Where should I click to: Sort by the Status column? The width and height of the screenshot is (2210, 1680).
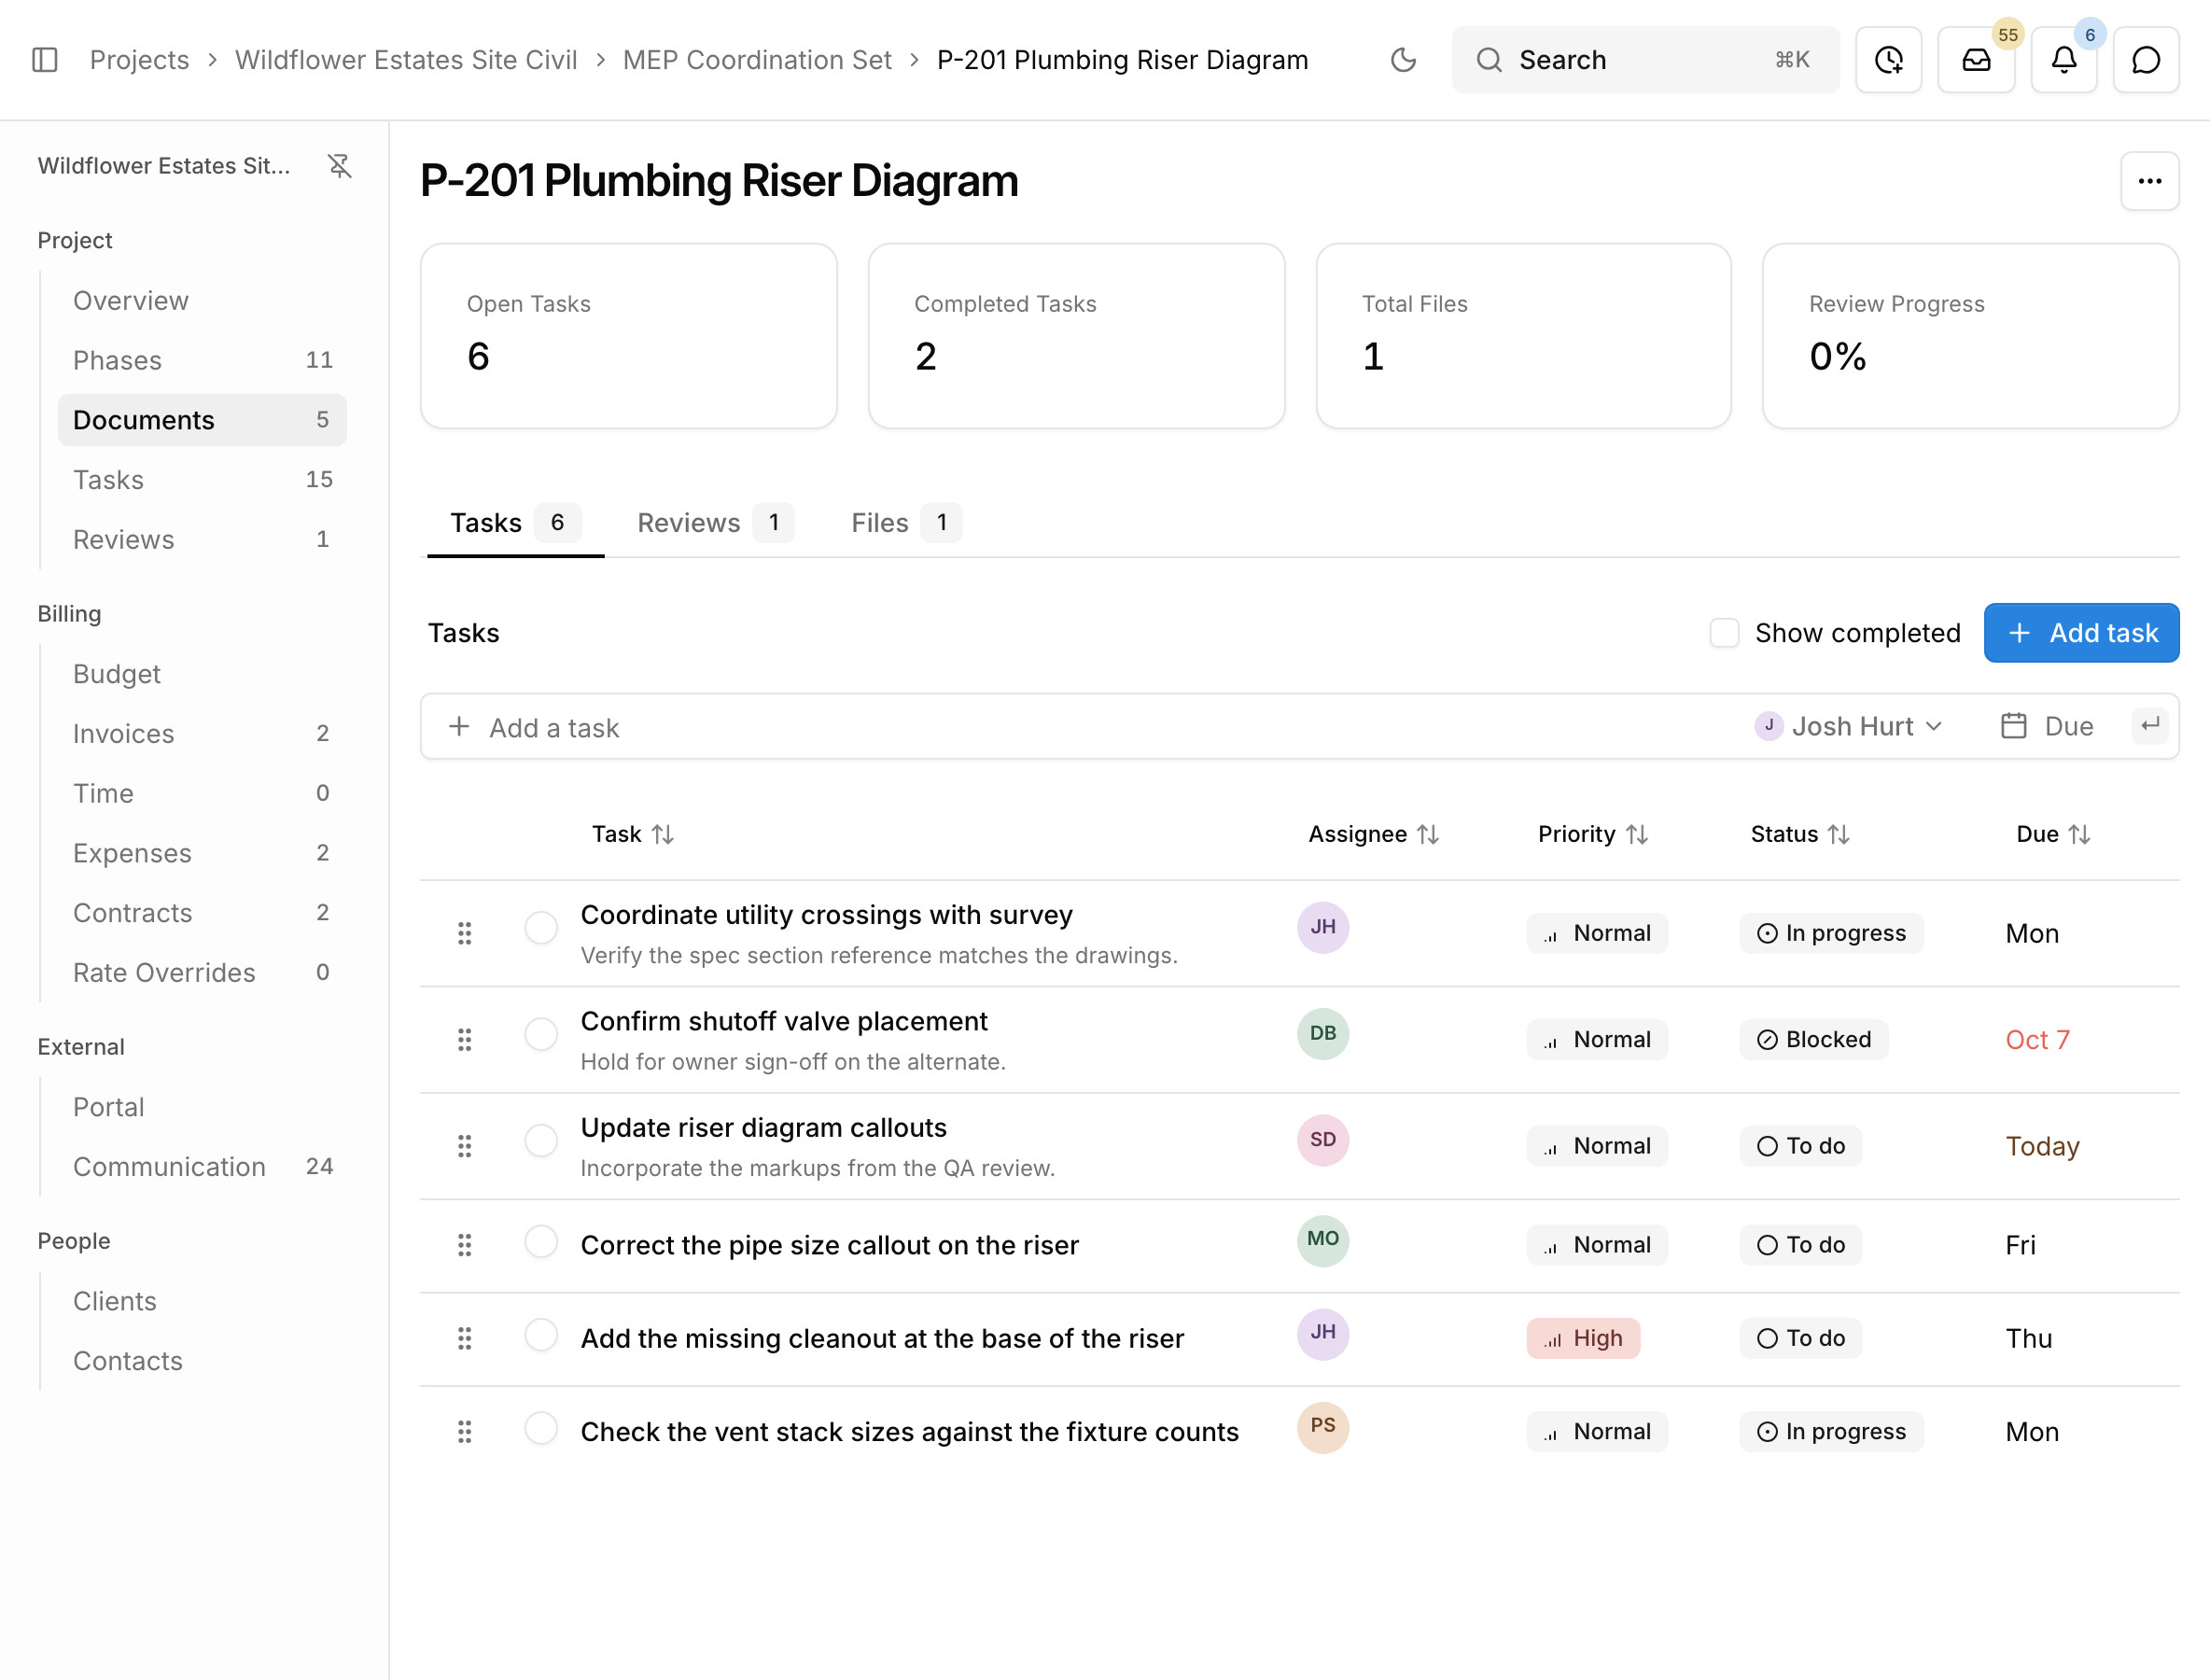[1800, 834]
